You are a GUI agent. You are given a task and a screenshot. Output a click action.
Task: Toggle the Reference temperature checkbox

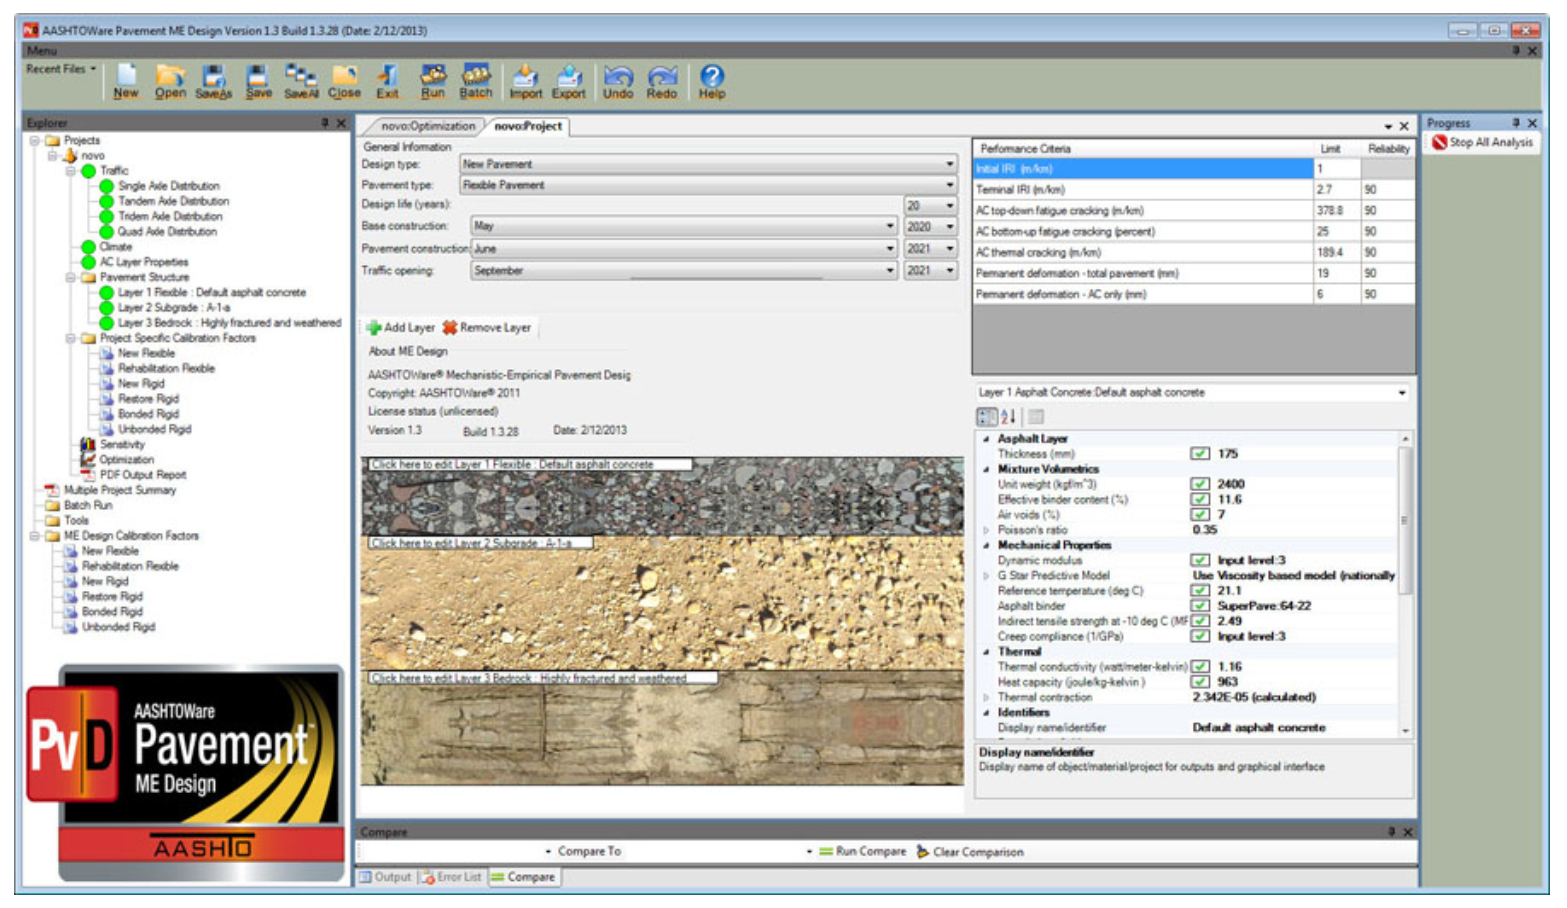click(1200, 591)
